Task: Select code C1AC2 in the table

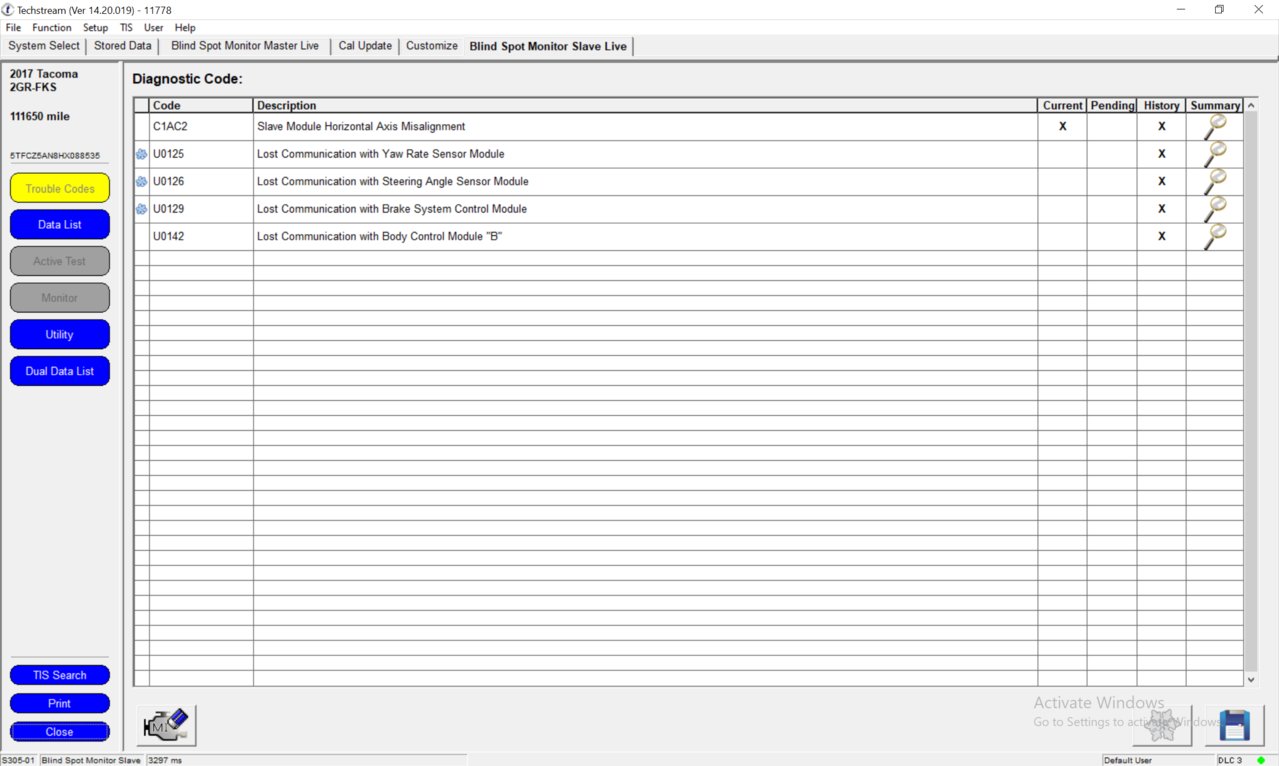Action: [170, 127]
